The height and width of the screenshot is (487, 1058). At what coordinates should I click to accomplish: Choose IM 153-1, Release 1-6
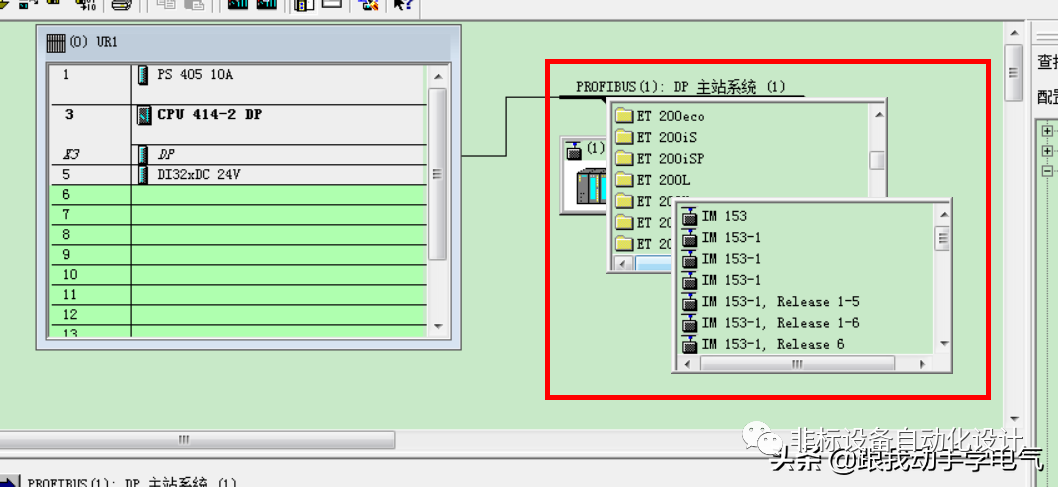(x=771, y=323)
